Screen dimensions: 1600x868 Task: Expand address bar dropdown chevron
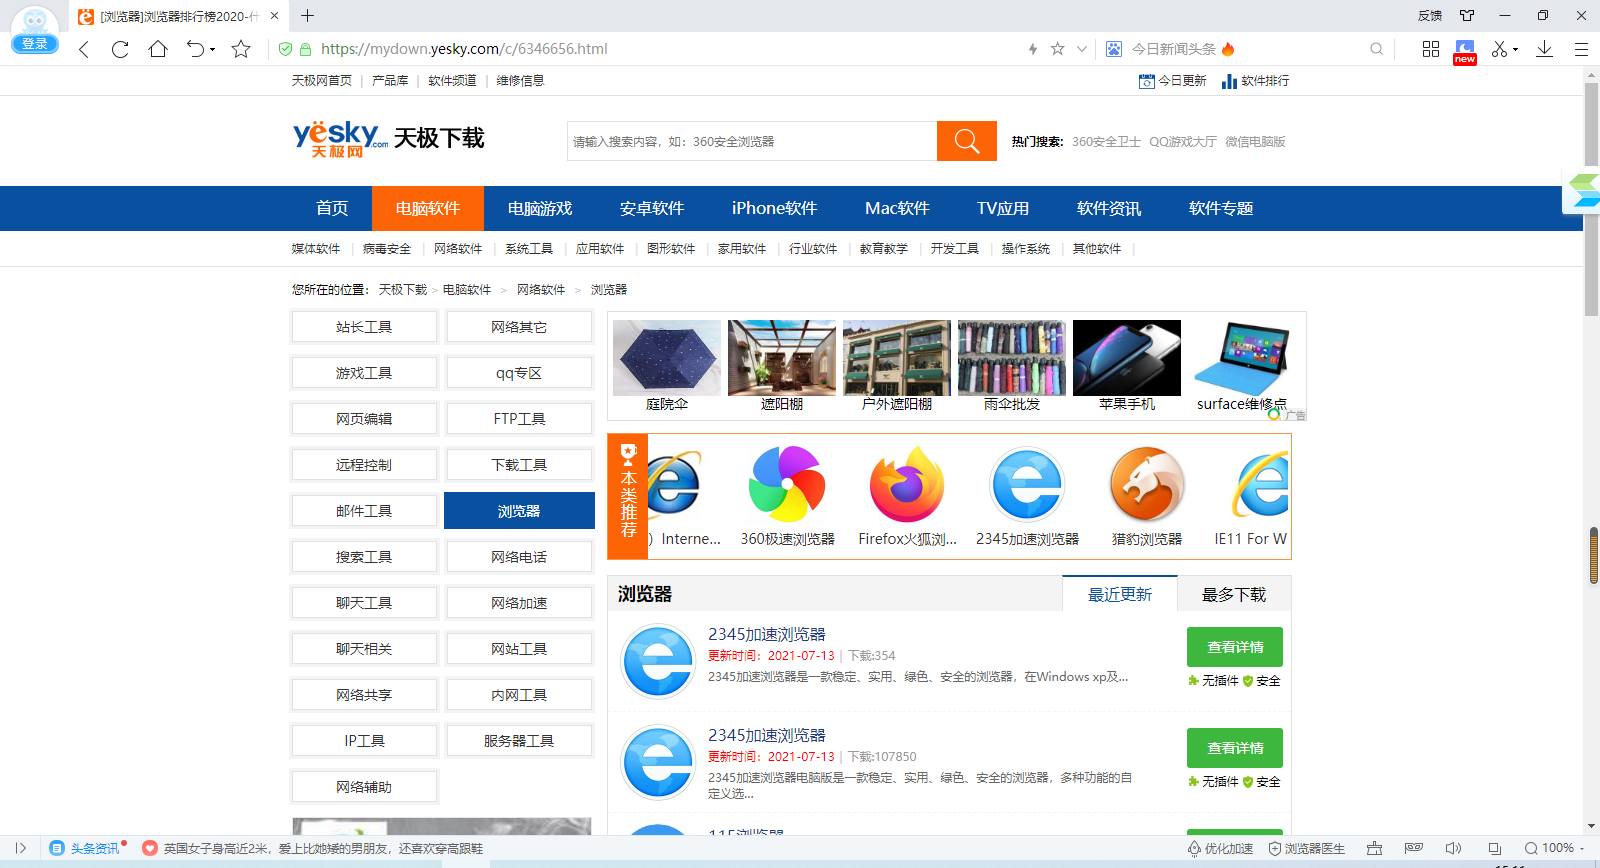click(x=1081, y=49)
